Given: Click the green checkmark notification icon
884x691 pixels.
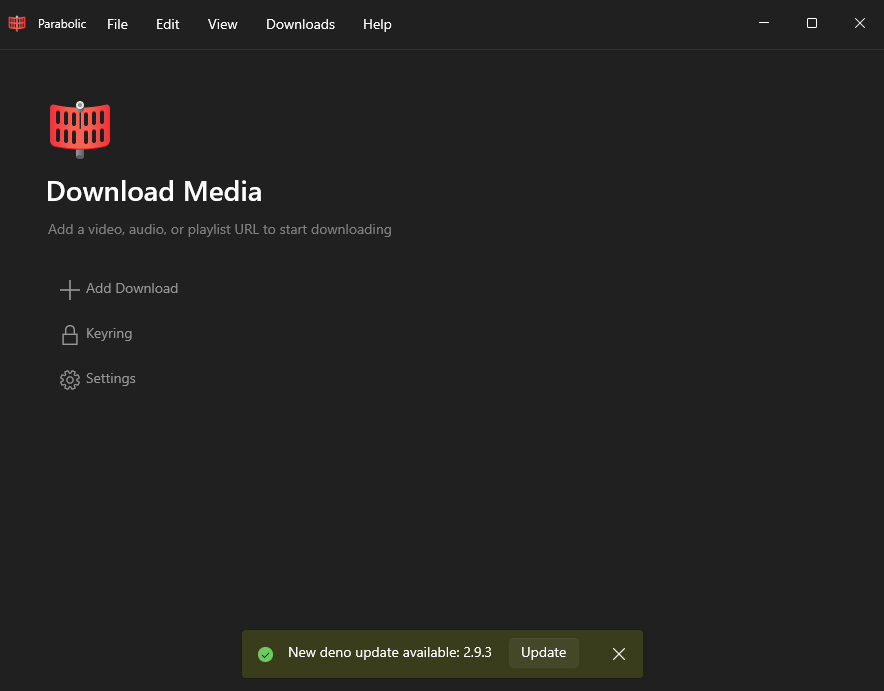Looking at the screenshot, I should (266, 654).
